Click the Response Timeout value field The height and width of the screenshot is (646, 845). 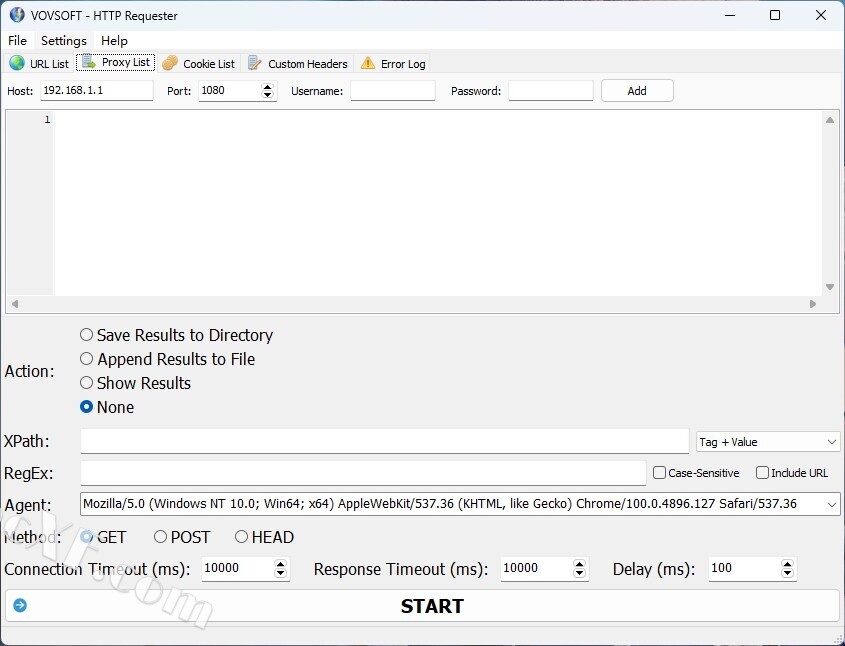pyautogui.click(x=537, y=568)
